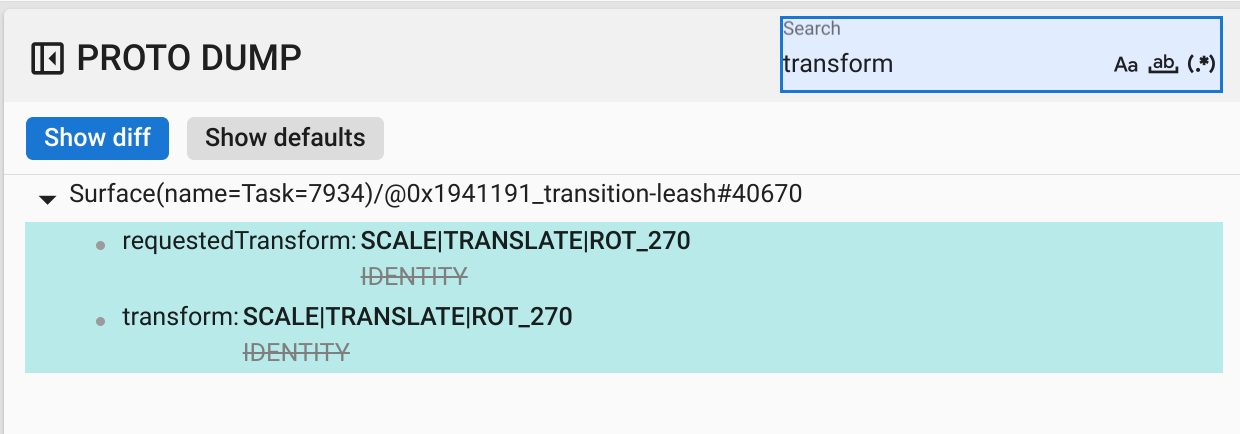Toggle the Aa match case icon

(x=1126, y=65)
